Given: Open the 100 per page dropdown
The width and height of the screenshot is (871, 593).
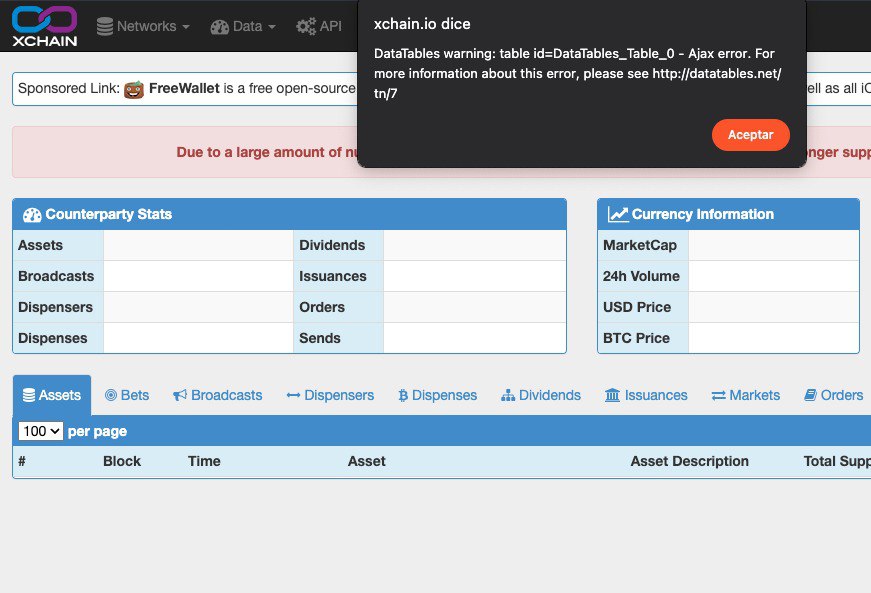Looking at the screenshot, I should pos(41,431).
